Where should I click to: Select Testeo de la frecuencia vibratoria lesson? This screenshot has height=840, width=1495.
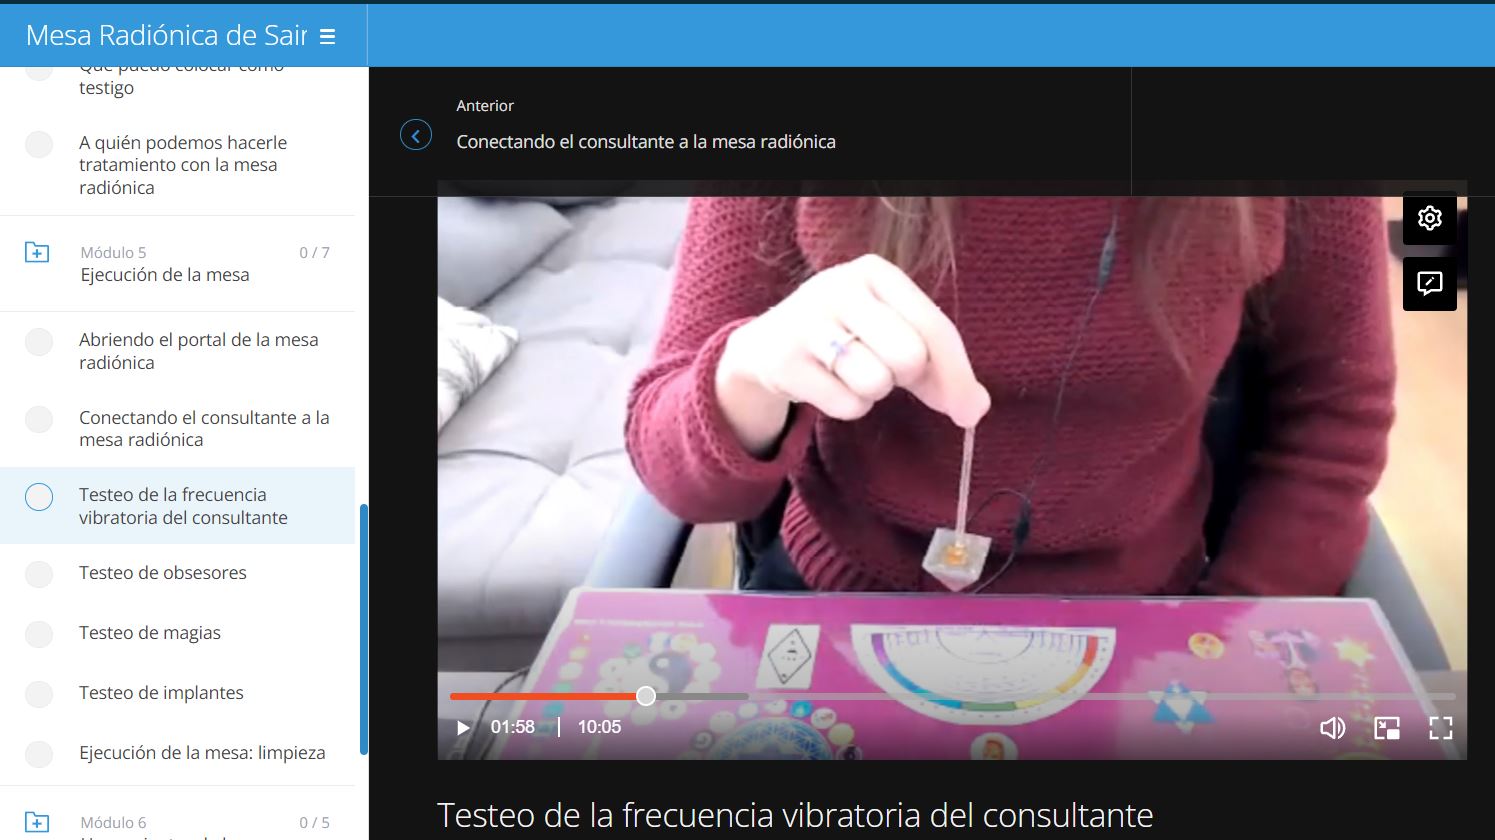(x=177, y=506)
